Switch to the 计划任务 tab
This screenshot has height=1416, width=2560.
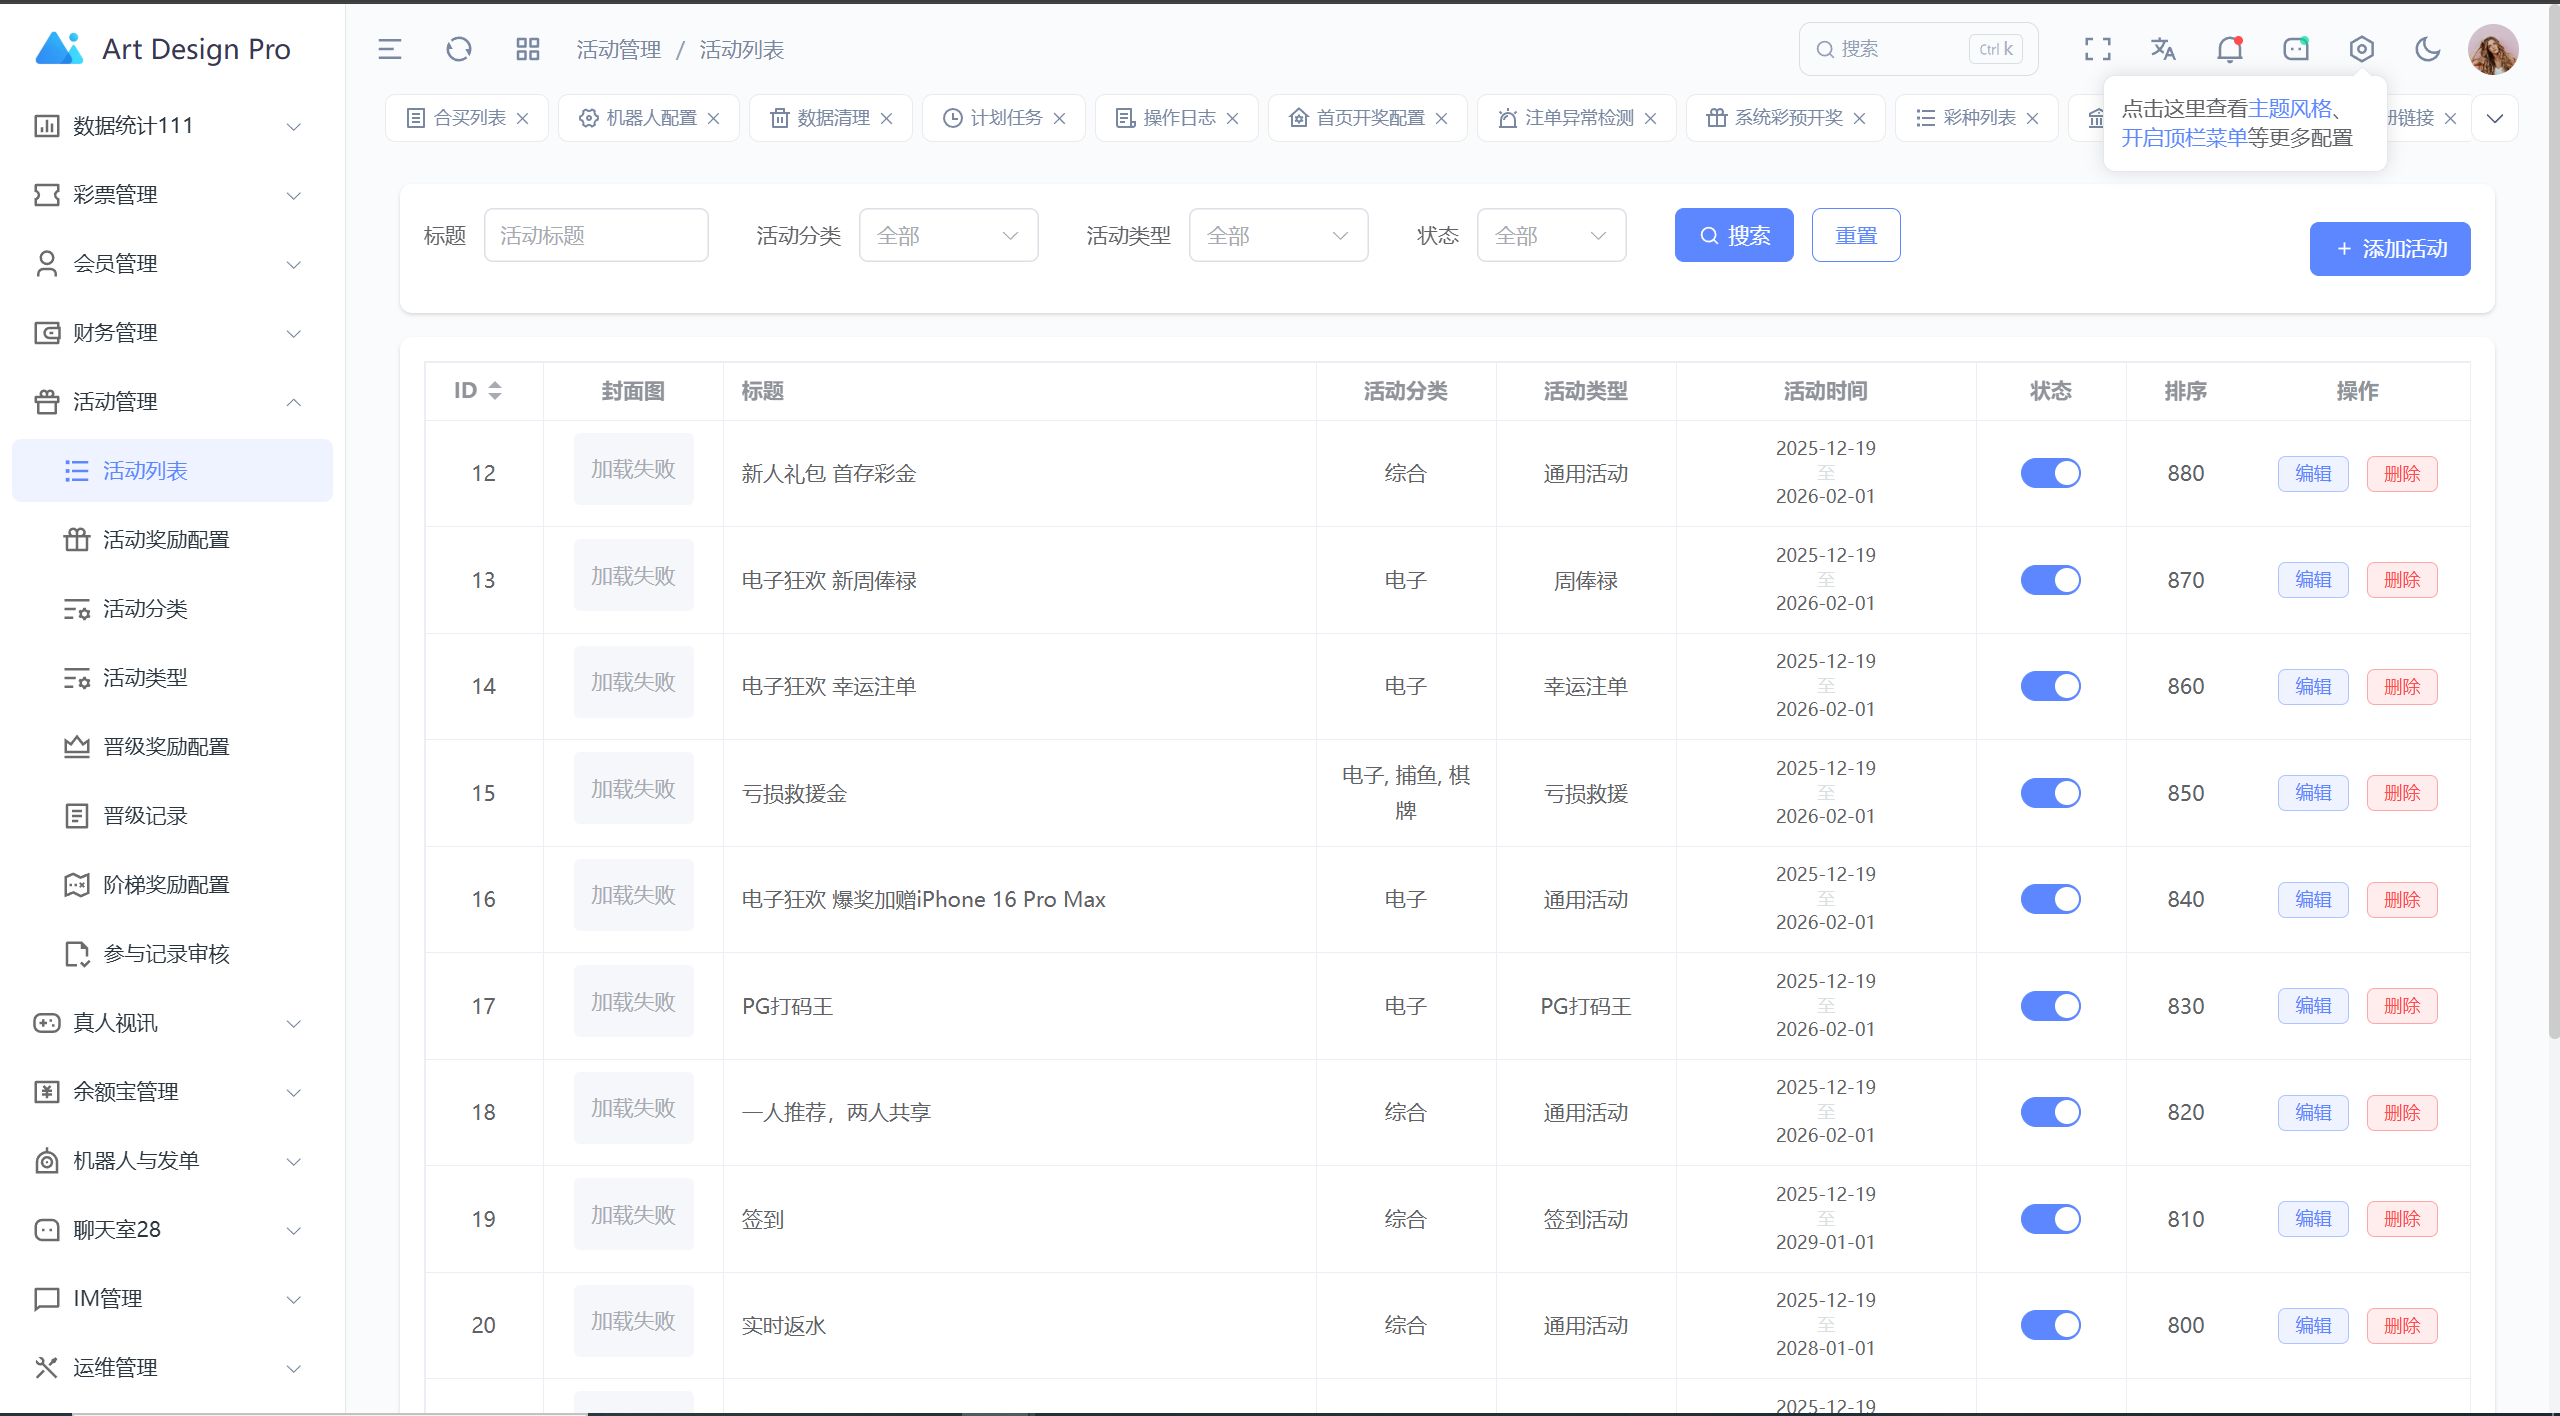[x=1005, y=118]
